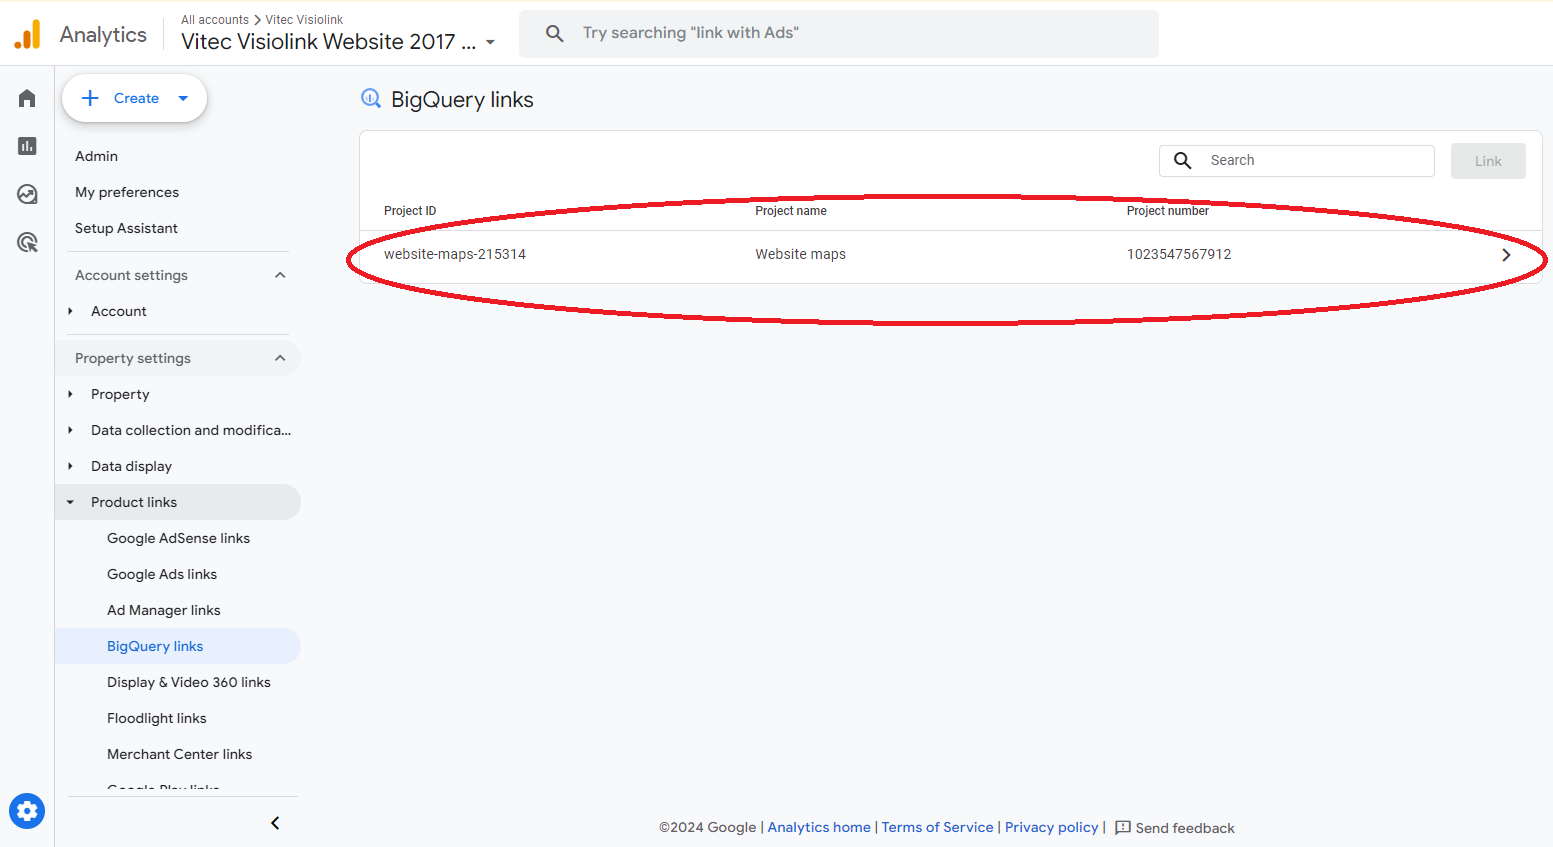Select Google Ads links

[x=162, y=574]
